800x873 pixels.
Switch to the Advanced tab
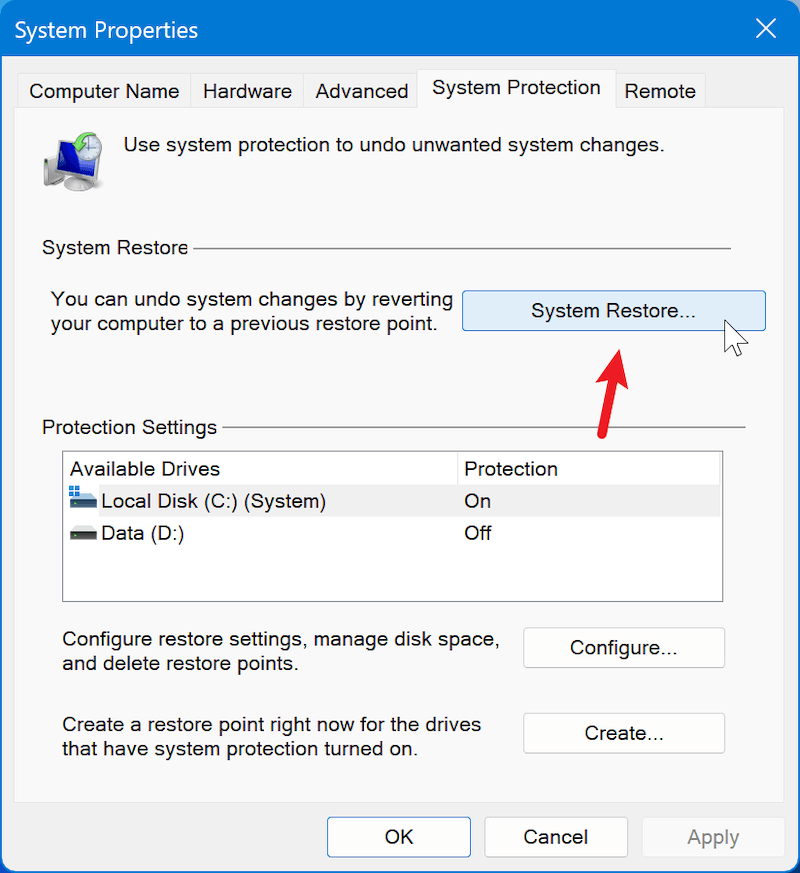click(360, 90)
